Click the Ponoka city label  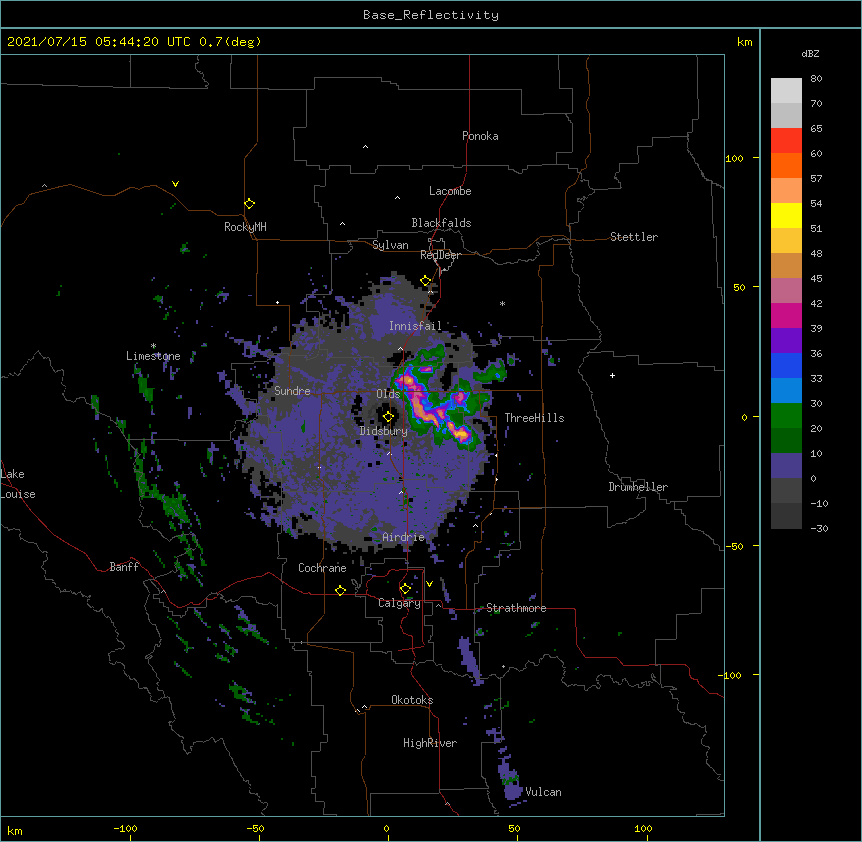coord(480,136)
